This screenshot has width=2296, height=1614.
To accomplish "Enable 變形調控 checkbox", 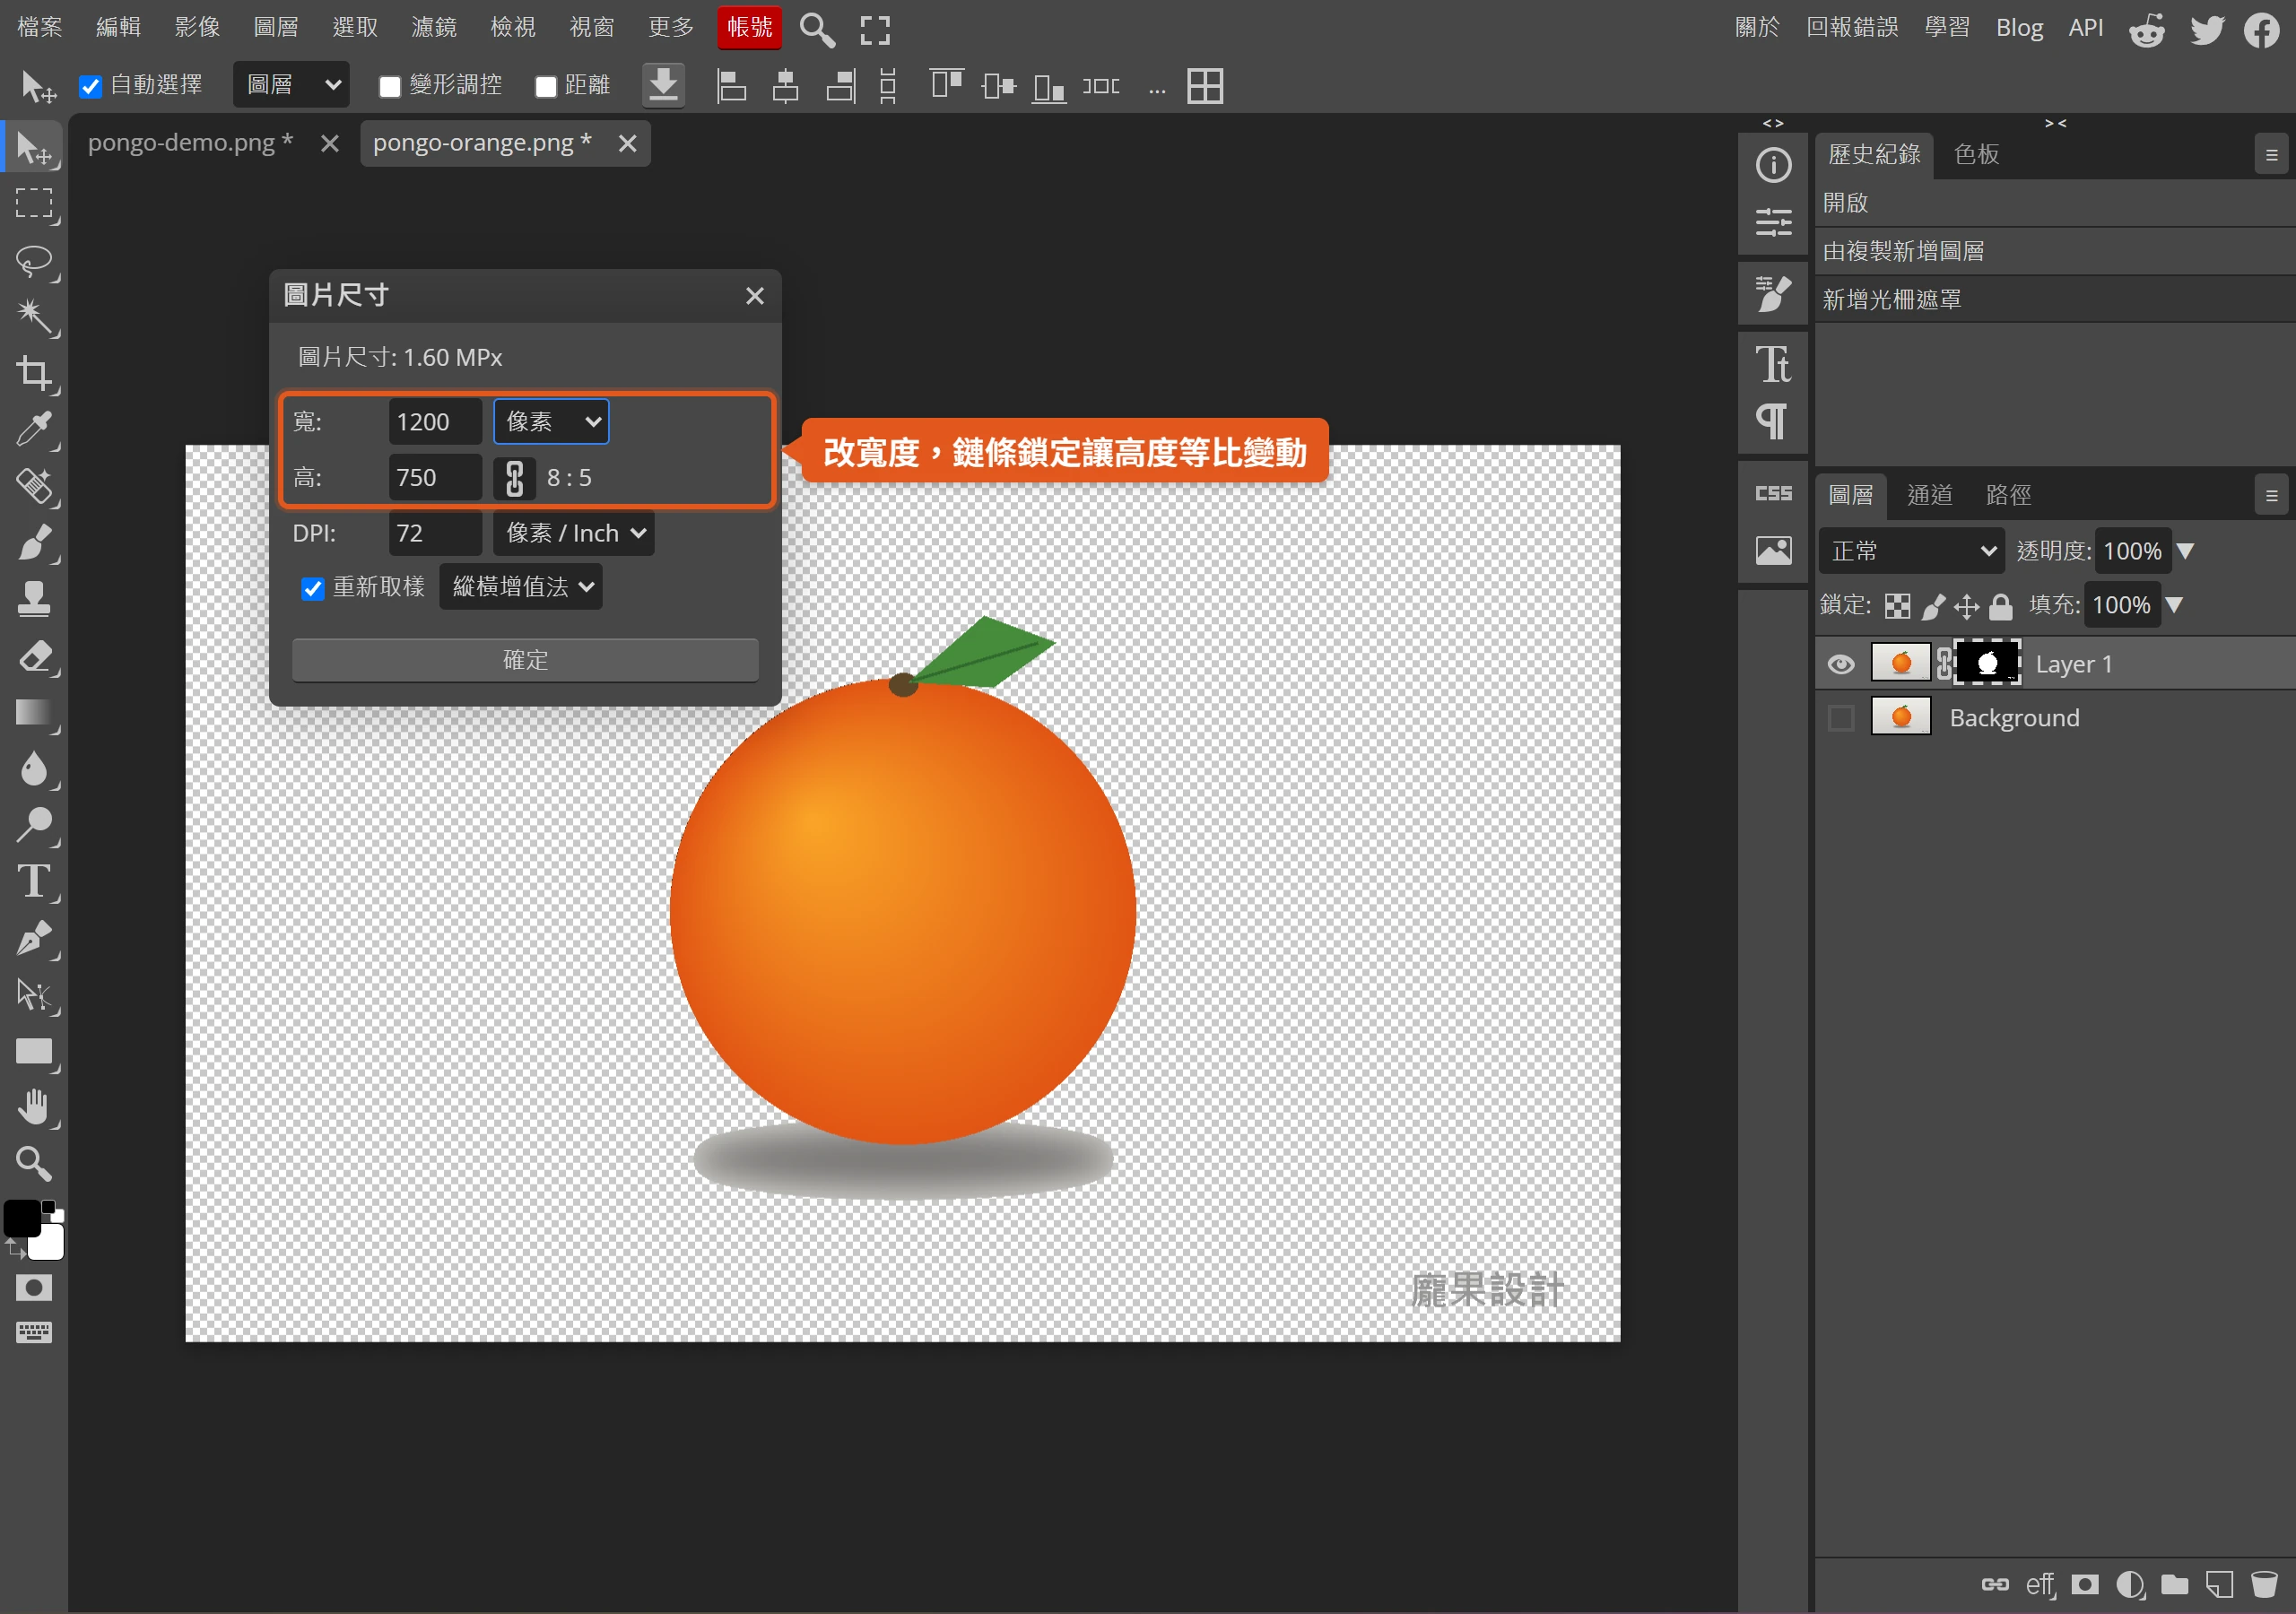I will point(390,86).
